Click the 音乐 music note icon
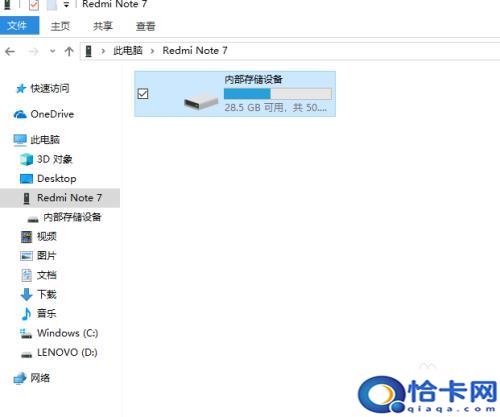The height and width of the screenshot is (417, 500). pyautogui.click(x=26, y=314)
